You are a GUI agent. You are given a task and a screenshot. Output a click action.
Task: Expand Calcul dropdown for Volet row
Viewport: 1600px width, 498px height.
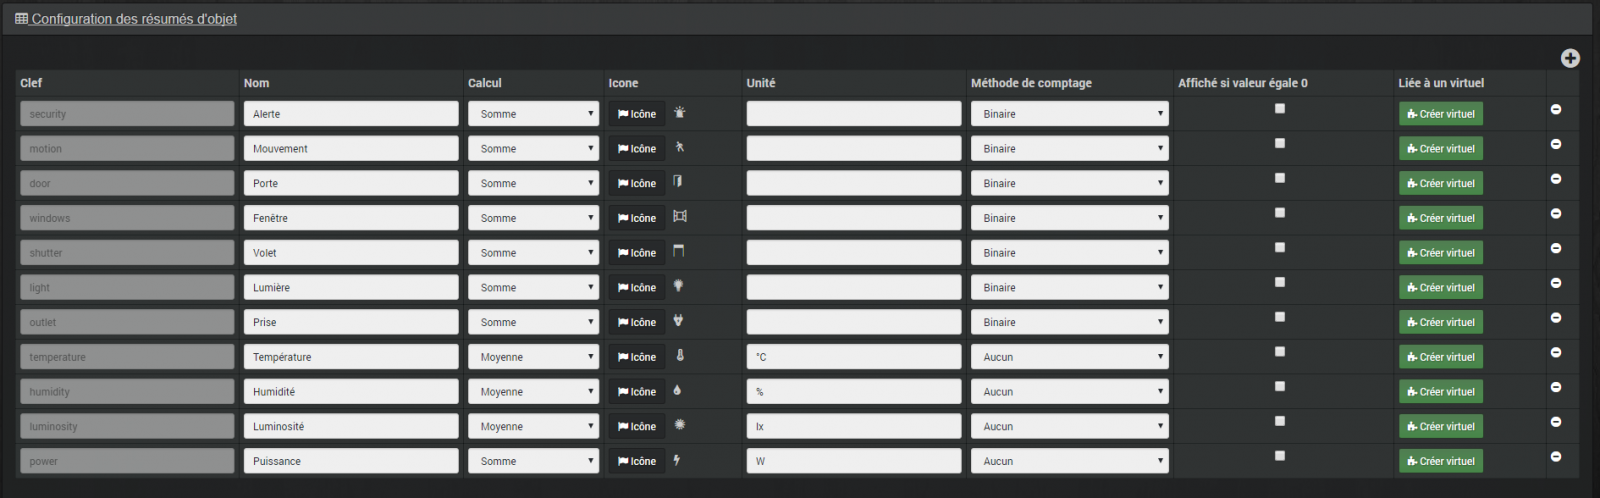pyautogui.click(x=533, y=253)
